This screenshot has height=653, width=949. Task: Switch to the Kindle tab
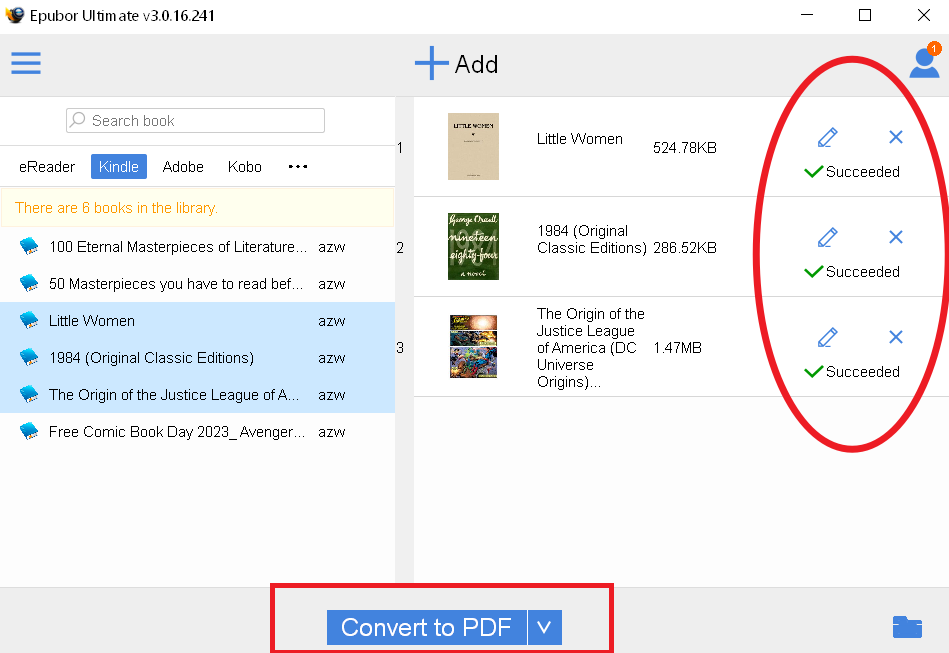pos(119,166)
